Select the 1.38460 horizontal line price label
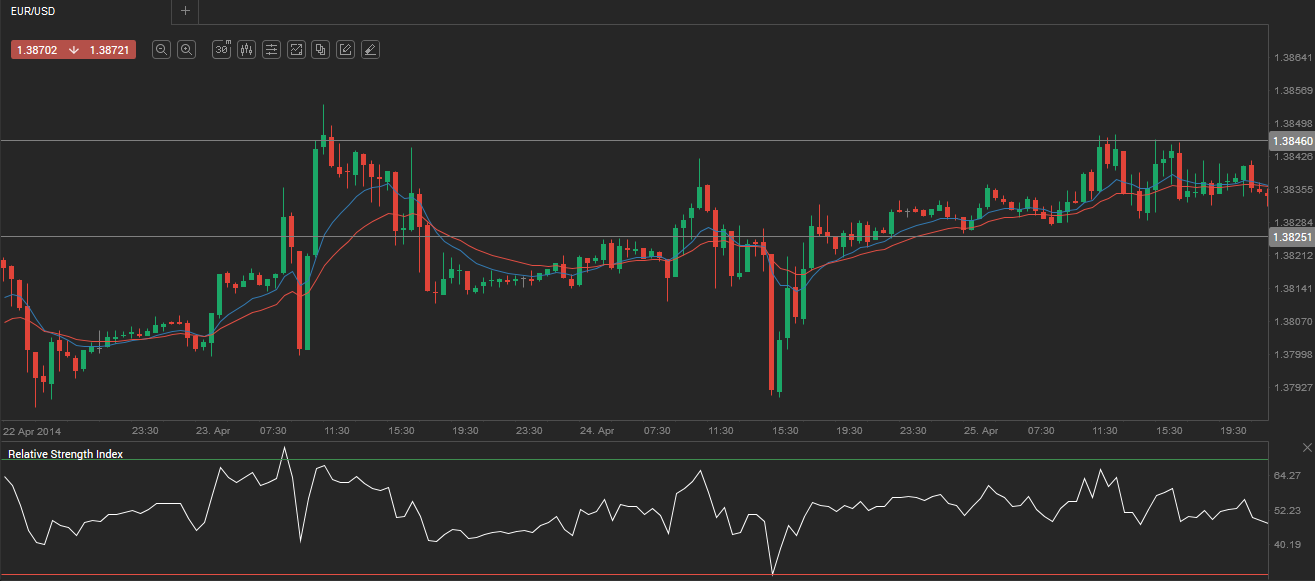The image size is (1315, 581). [1290, 141]
